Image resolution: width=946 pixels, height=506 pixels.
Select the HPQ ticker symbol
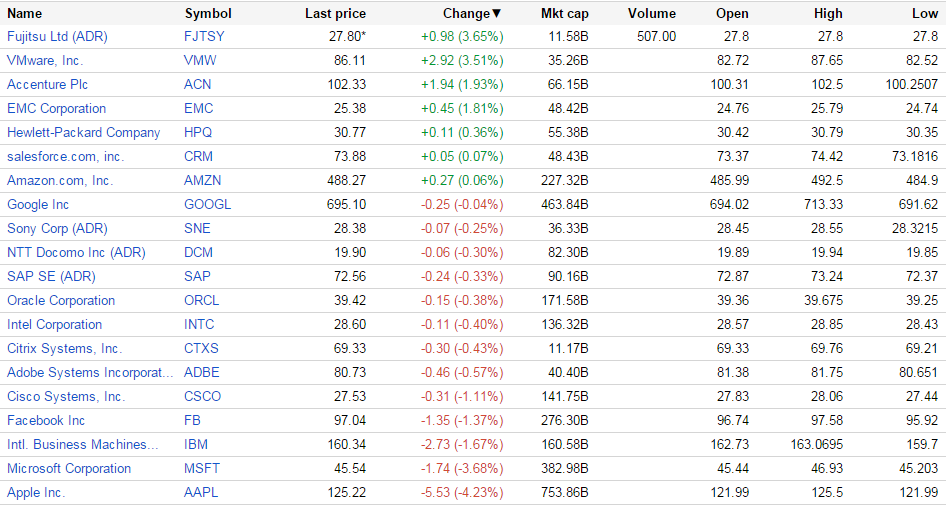pyautogui.click(x=199, y=133)
